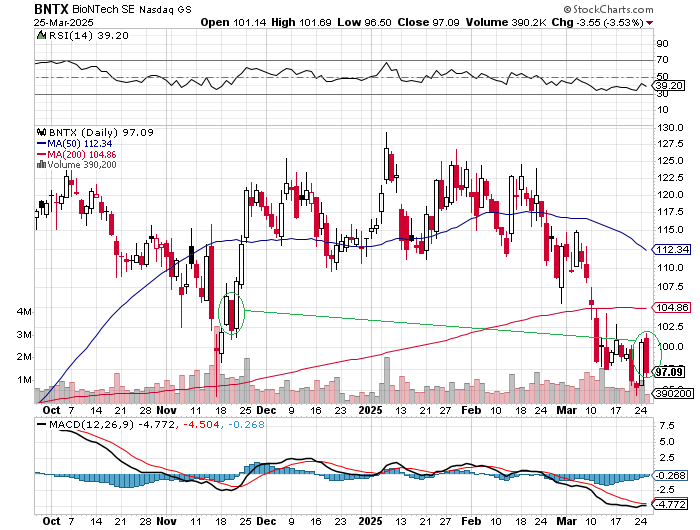Viewport: 700px width, 530px height.
Task: Click the candlestick icon beside BNTX (Daily)
Action: pyautogui.click(x=42, y=132)
